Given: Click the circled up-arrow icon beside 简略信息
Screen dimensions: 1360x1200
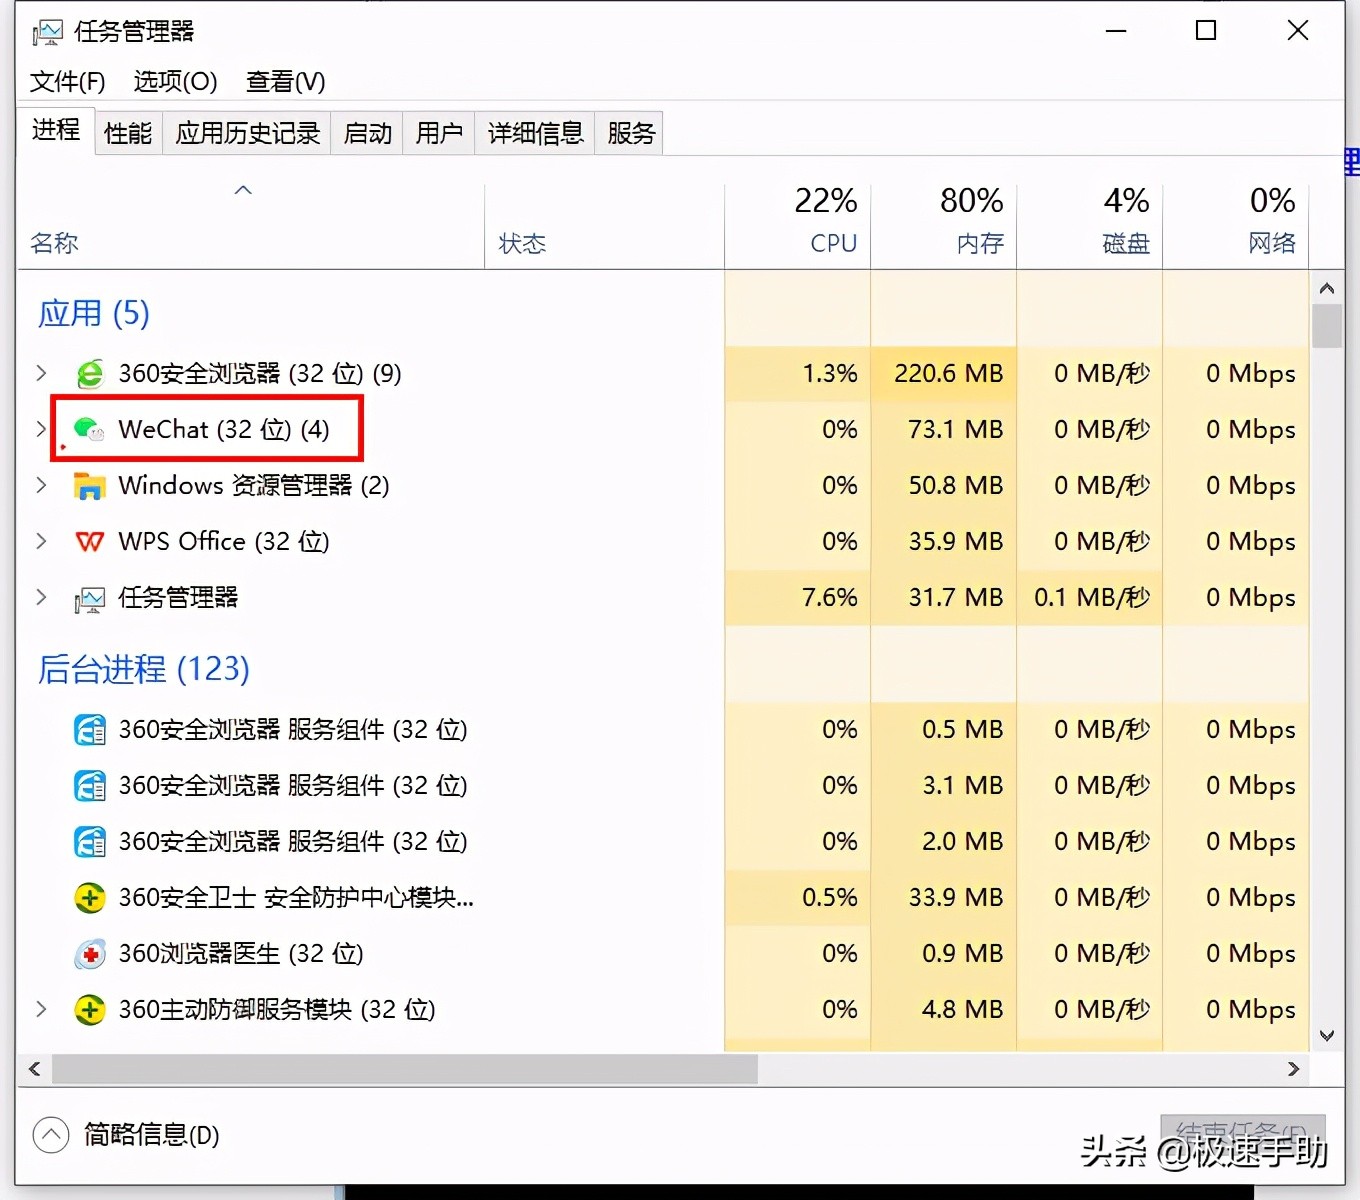Looking at the screenshot, I should point(51,1134).
